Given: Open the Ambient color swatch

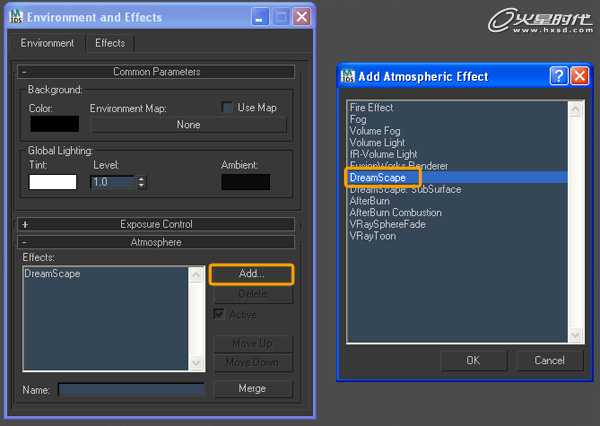Looking at the screenshot, I should click(246, 182).
